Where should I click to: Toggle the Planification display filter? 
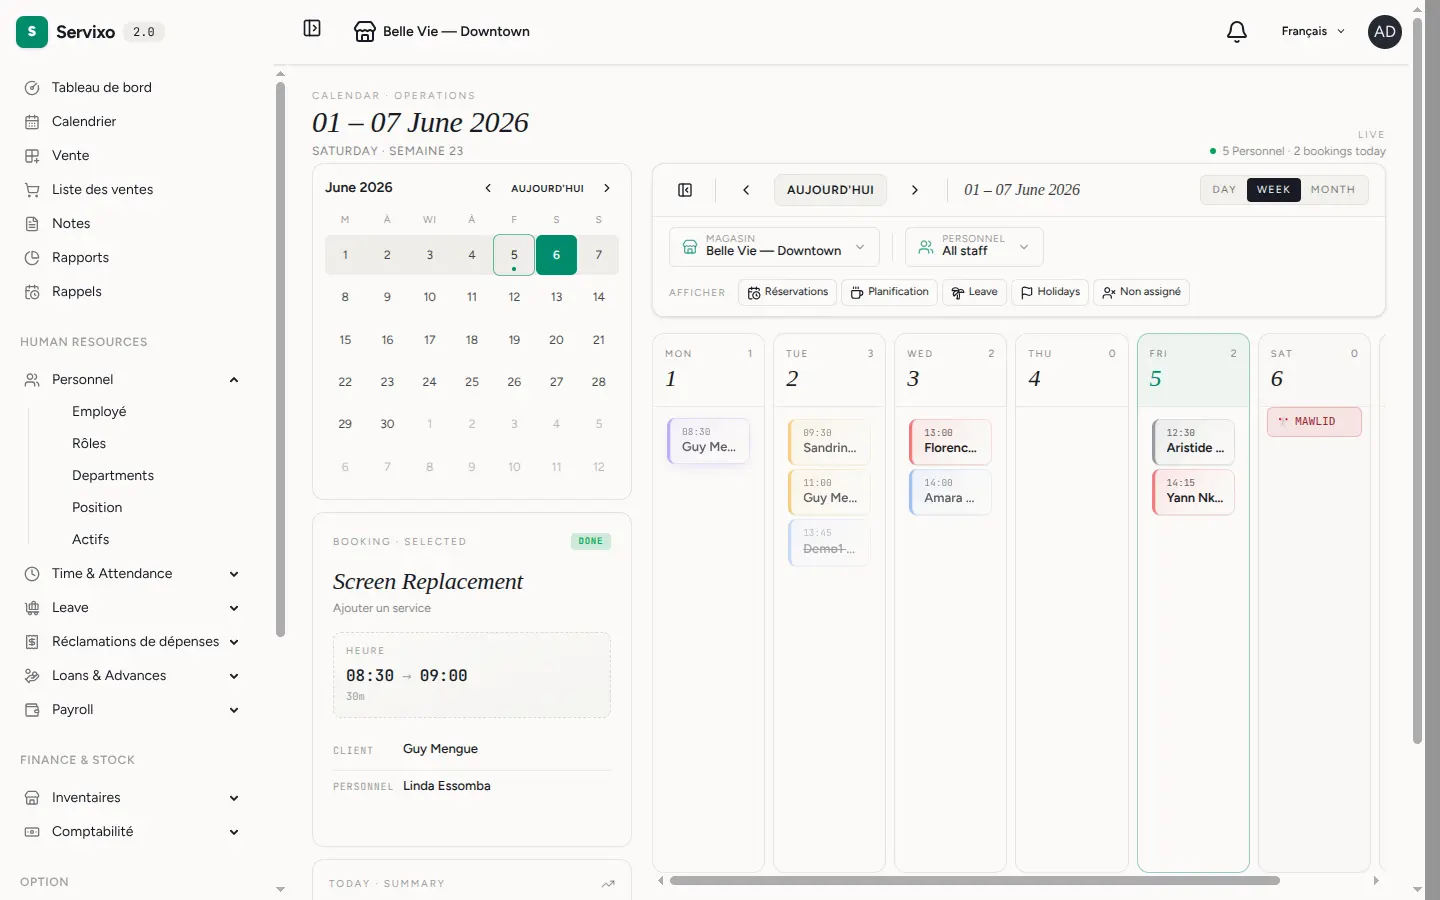[890, 292]
